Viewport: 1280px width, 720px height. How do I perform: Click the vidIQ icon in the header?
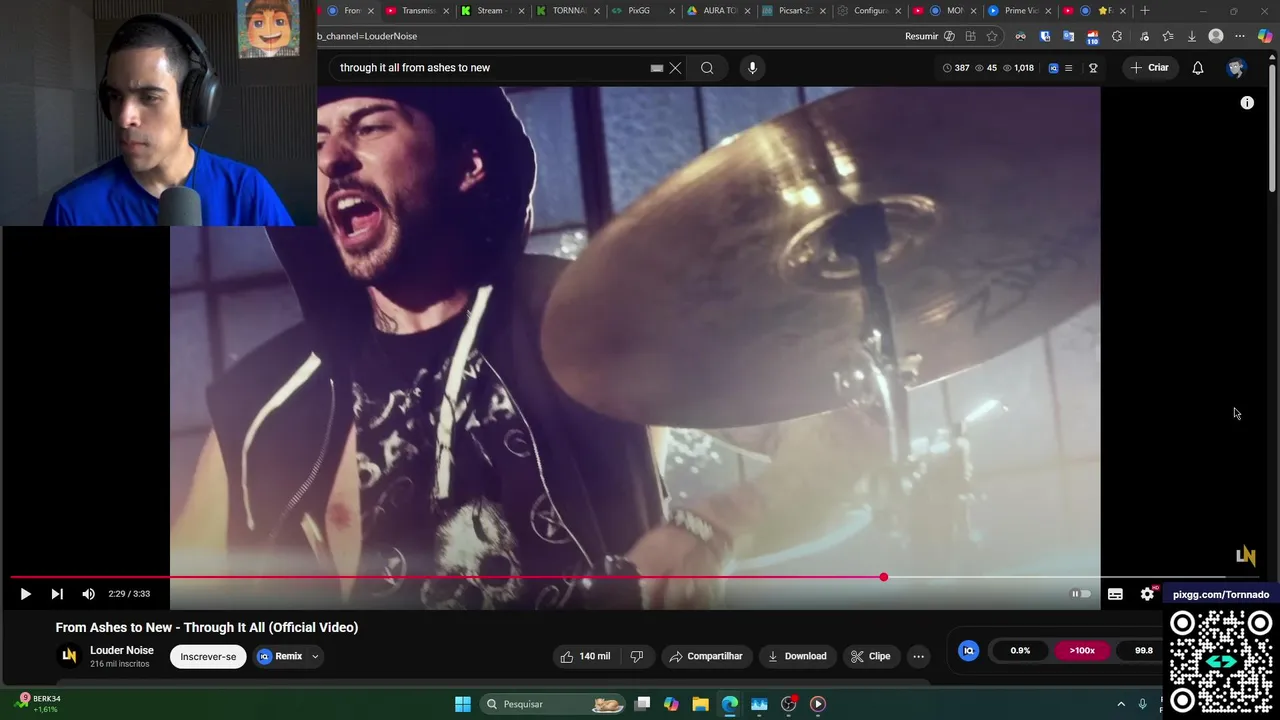pyautogui.click(x=1053, y=68)
